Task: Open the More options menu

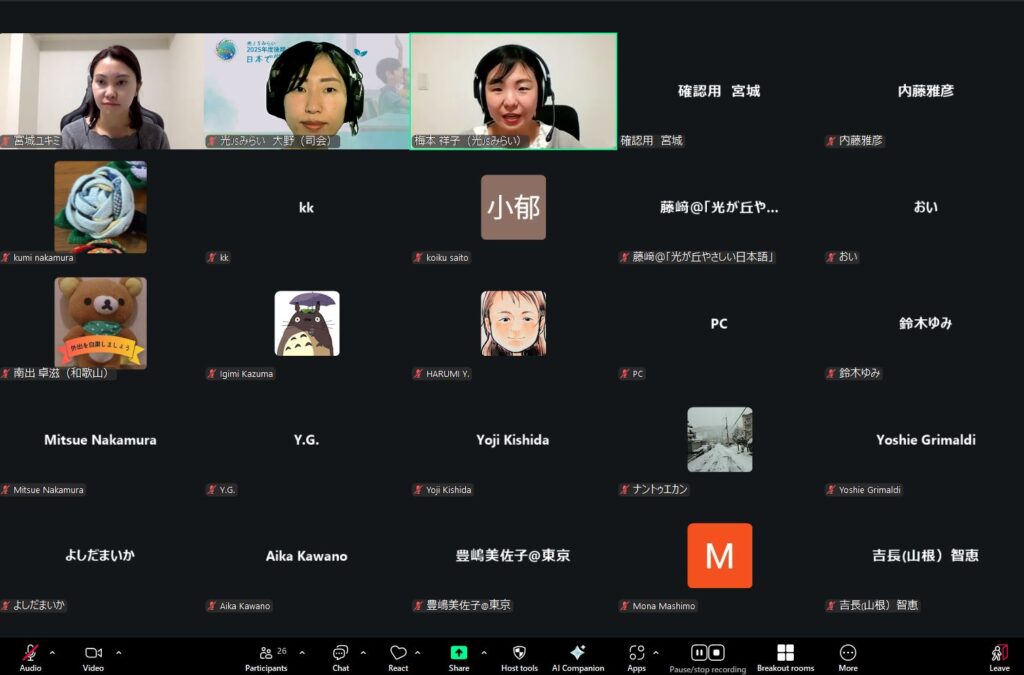Action: [848, 653]
